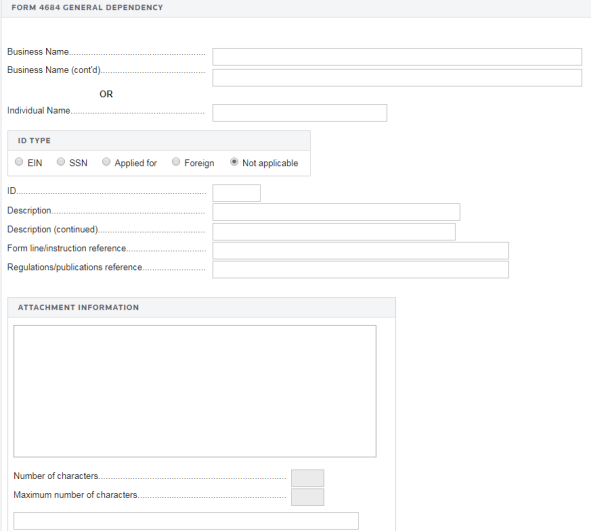This screenshot has height=531, width=591.
Task: Click the field below Maximum number of characters
Action: pos(186,521)
